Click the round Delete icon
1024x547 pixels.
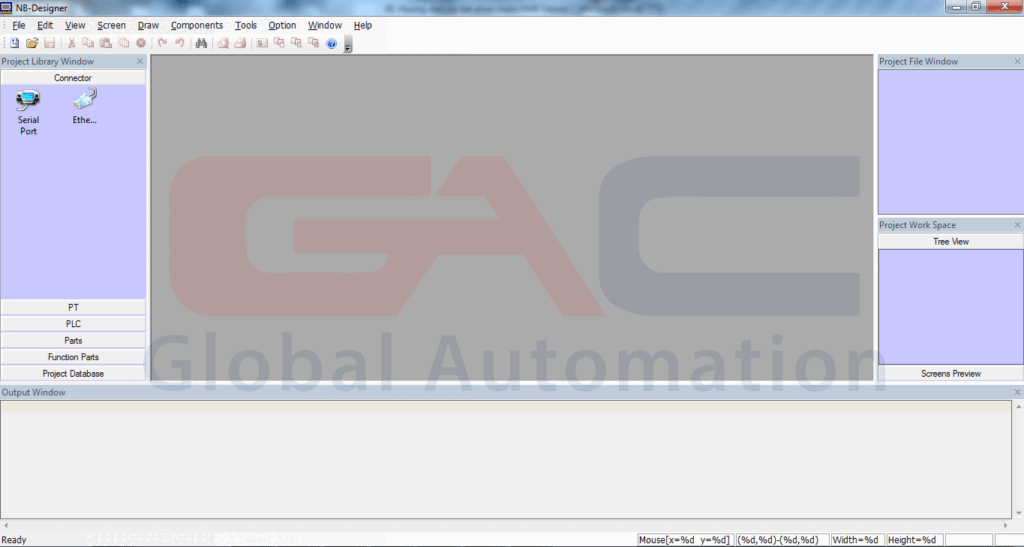pos(141,43)
